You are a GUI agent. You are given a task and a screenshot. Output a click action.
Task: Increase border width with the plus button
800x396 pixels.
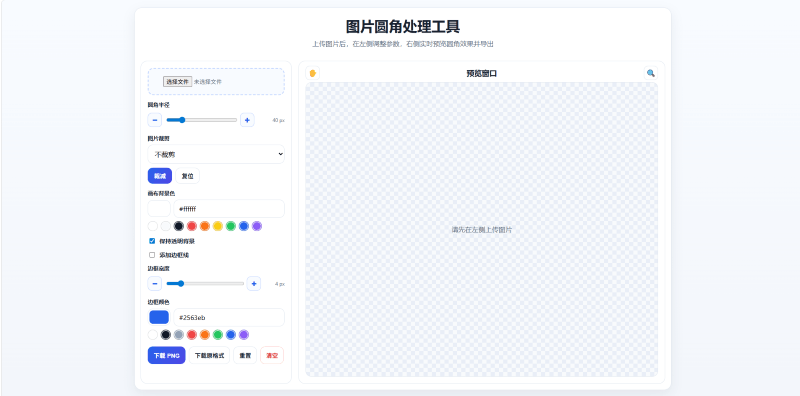[254, 284]
